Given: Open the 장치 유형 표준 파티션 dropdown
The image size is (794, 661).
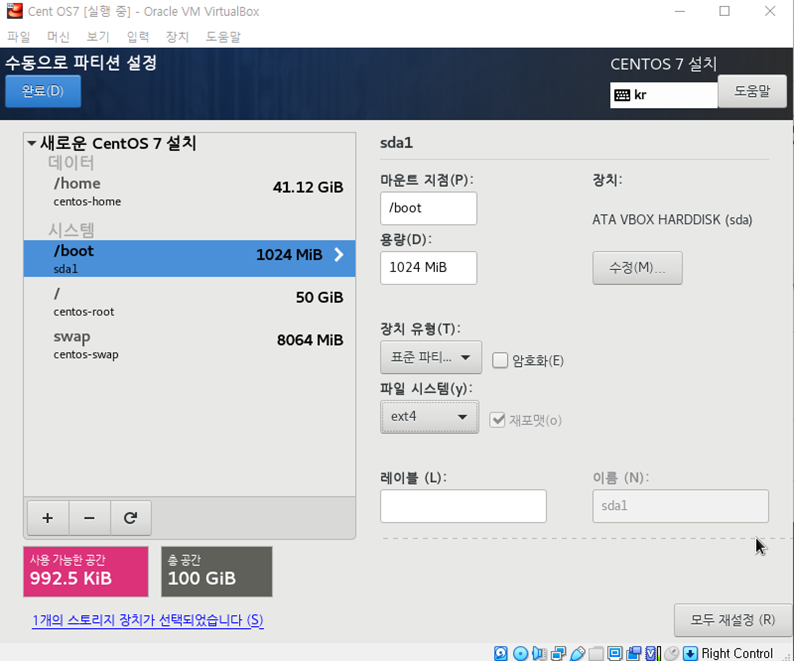Looking at the screenshot, I should pos(431,357).
